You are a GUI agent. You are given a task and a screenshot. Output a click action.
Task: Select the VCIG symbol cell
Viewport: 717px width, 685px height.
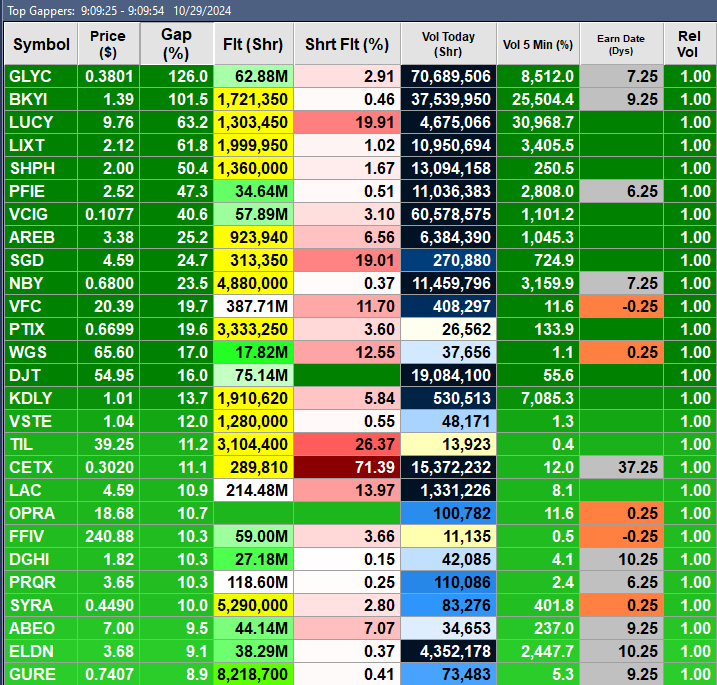[41, 214]
